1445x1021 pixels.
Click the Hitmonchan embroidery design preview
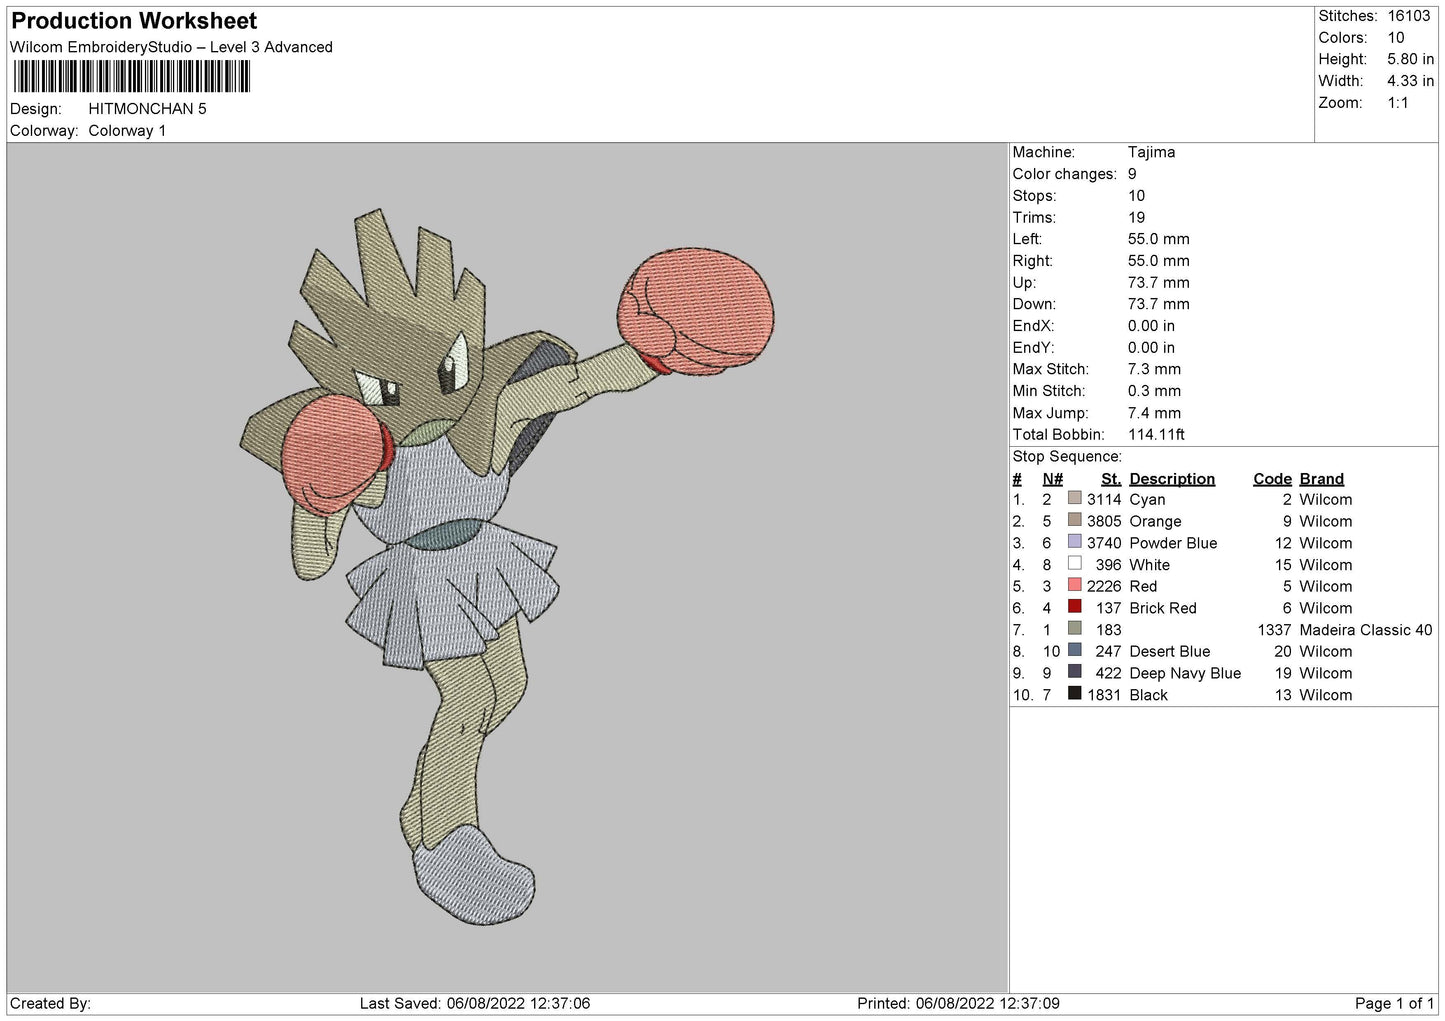click(507, 566)
